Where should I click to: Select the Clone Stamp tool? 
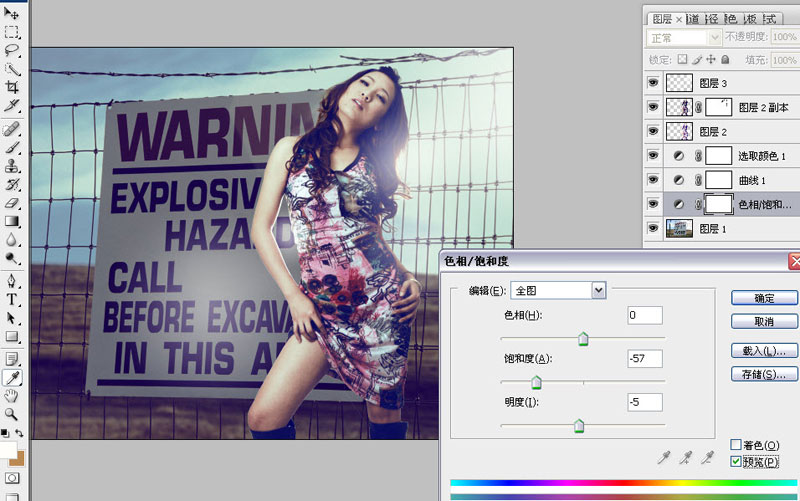pos(11,166)
